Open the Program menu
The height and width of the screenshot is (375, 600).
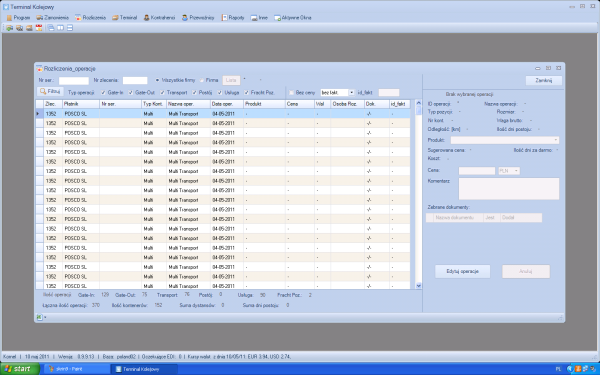point(18,18)
